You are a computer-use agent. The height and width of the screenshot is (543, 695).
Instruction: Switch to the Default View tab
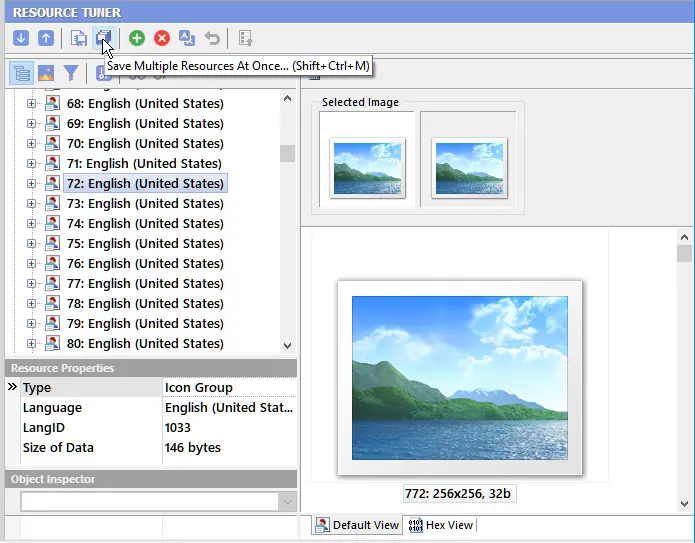click(x=357, y=525)
